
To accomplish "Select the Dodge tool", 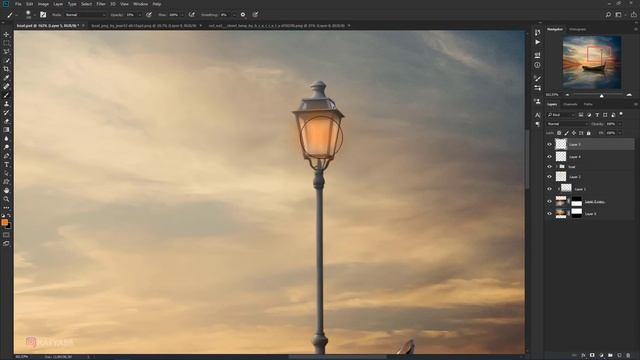I will pos(6,147).
